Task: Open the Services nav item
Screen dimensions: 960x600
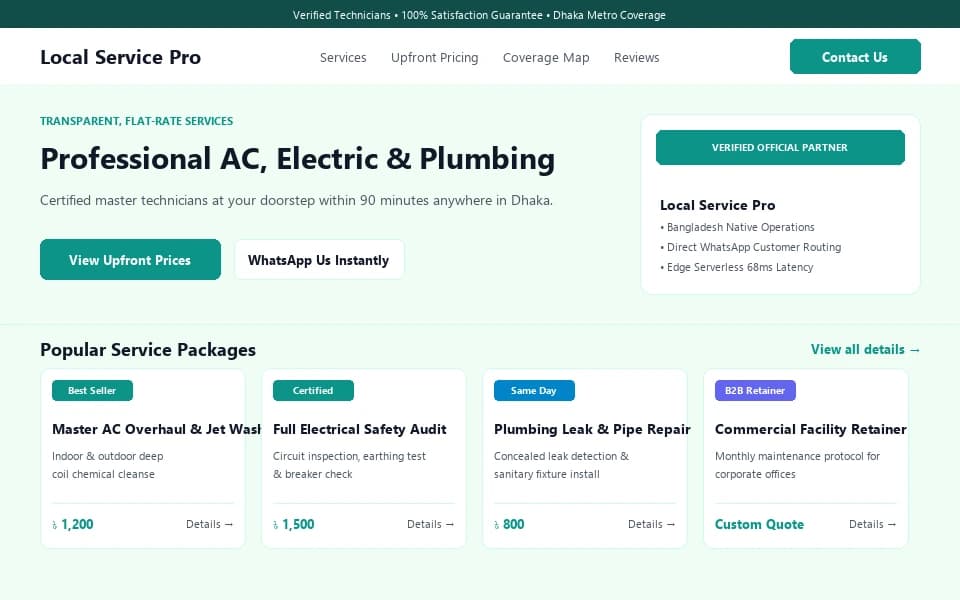Action: [343, 58]
